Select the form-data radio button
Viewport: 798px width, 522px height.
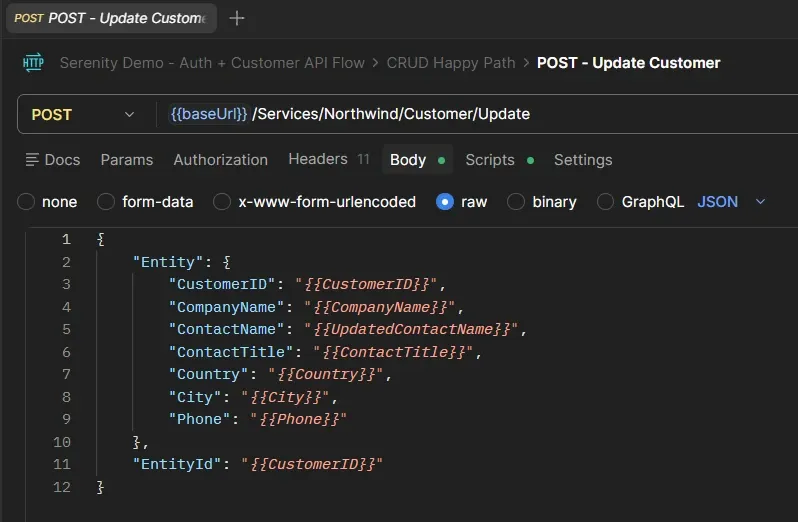pyautogui.click(x=106, y=202)
